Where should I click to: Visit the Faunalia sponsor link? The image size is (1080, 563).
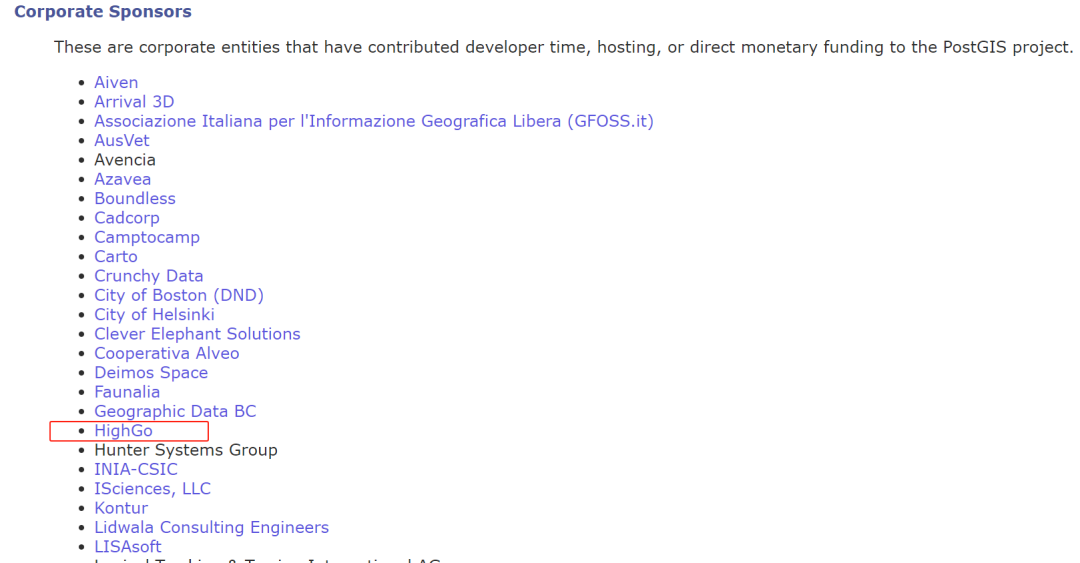coord(127,392)
